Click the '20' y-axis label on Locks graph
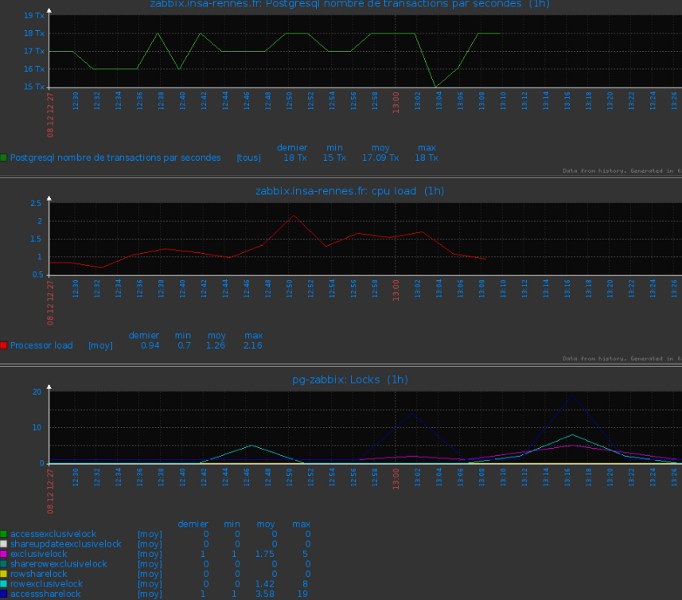The height and width of the screenshot is (600, 682). 37,392
